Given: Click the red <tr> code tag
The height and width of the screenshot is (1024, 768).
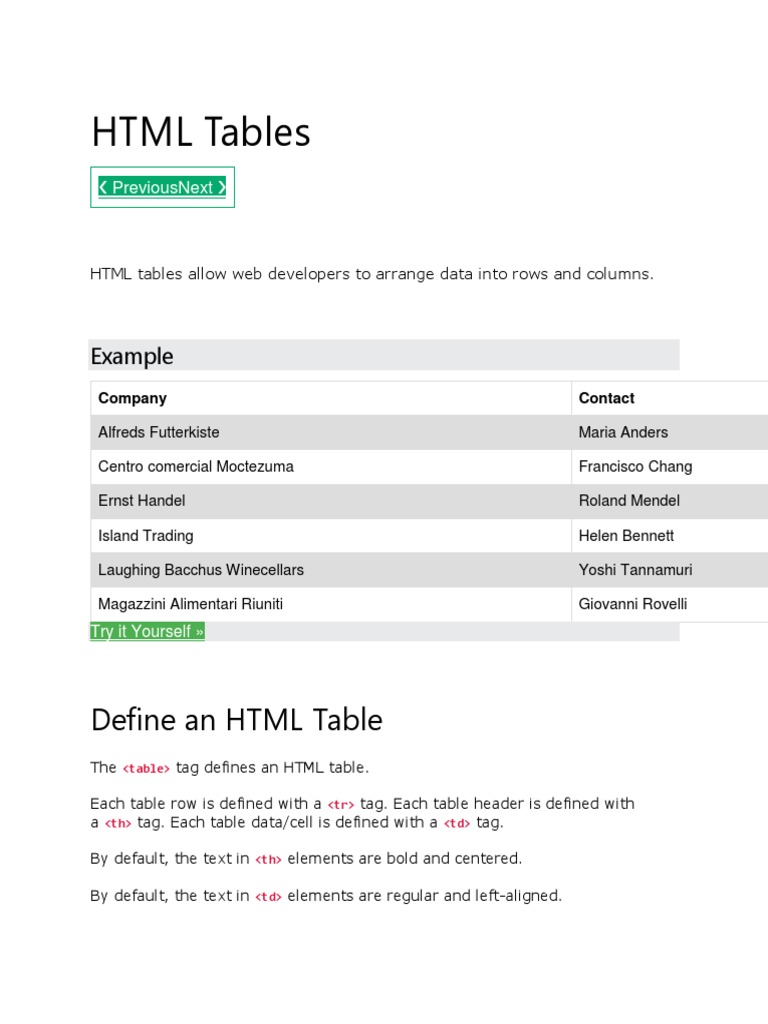Looking at the screenshot, I should 341,804.
